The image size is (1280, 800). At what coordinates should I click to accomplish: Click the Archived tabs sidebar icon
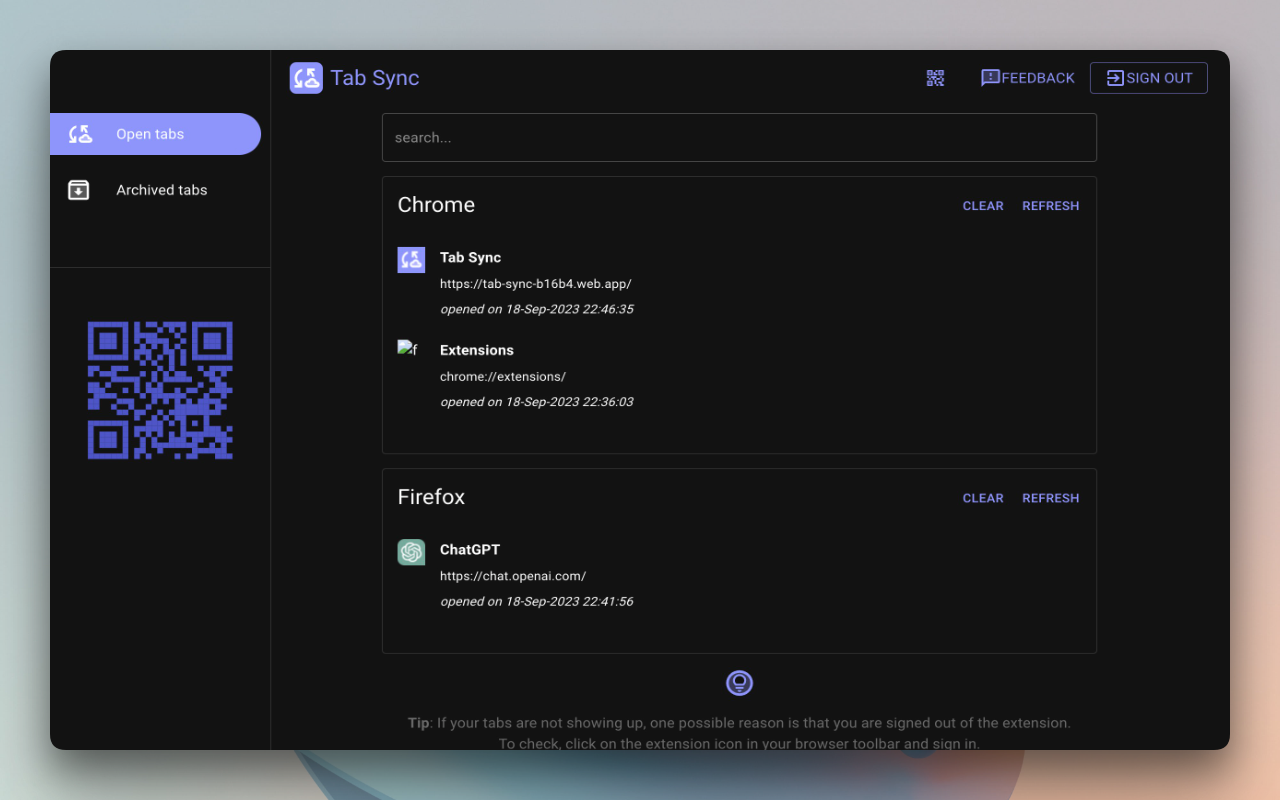(78, 189)
